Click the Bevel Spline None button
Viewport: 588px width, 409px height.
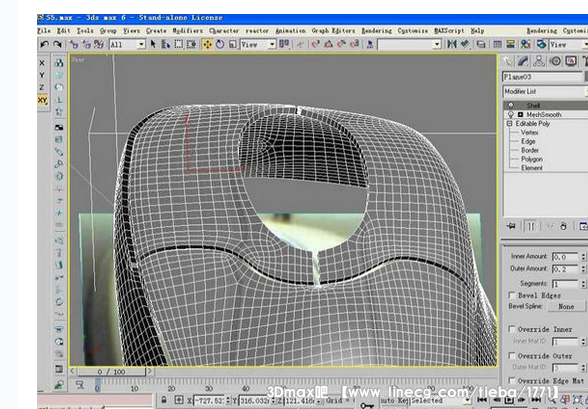pos(566,306)
